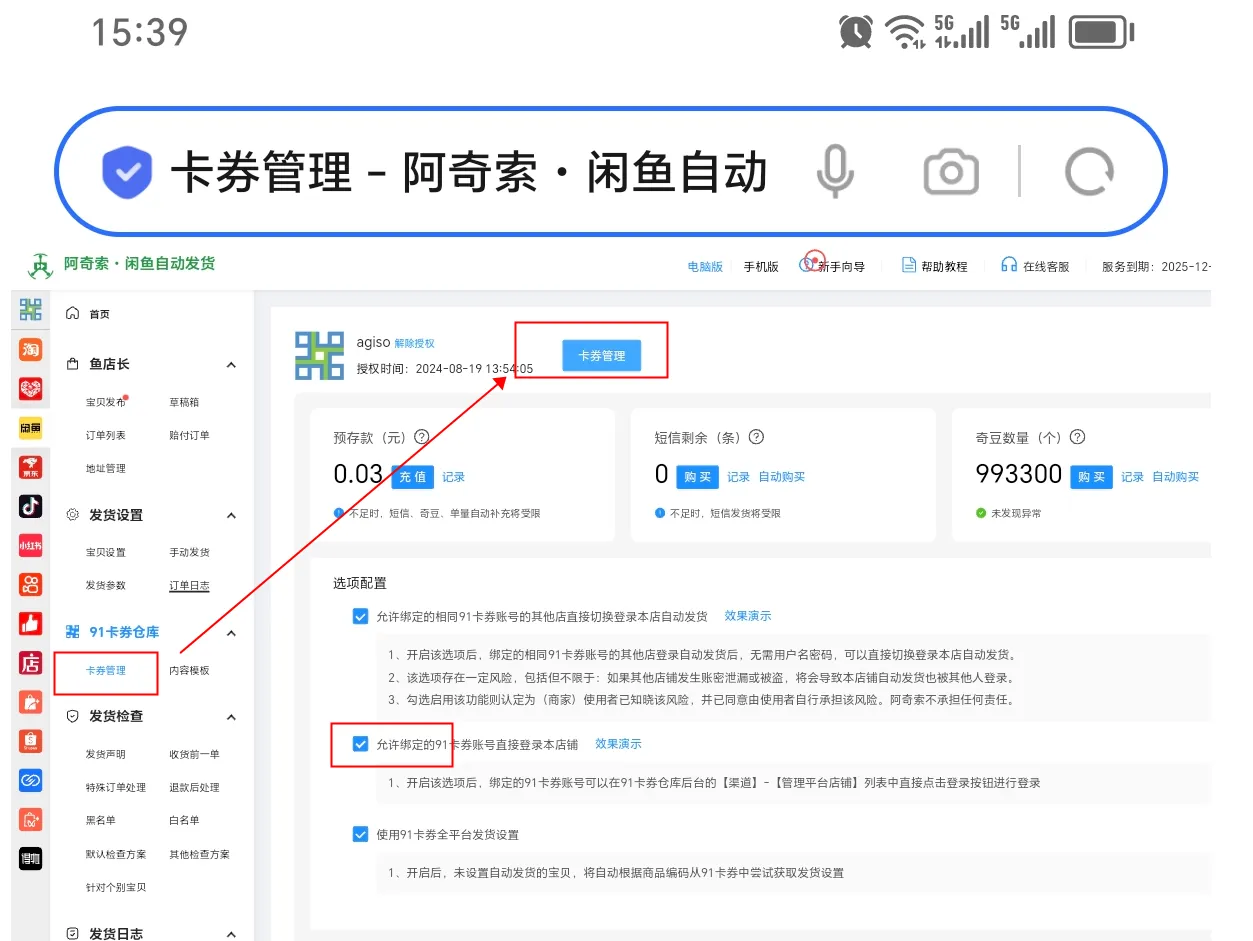Collapse the 发货检查 menu section
The image size is (1253, 941).
(231, 717)
